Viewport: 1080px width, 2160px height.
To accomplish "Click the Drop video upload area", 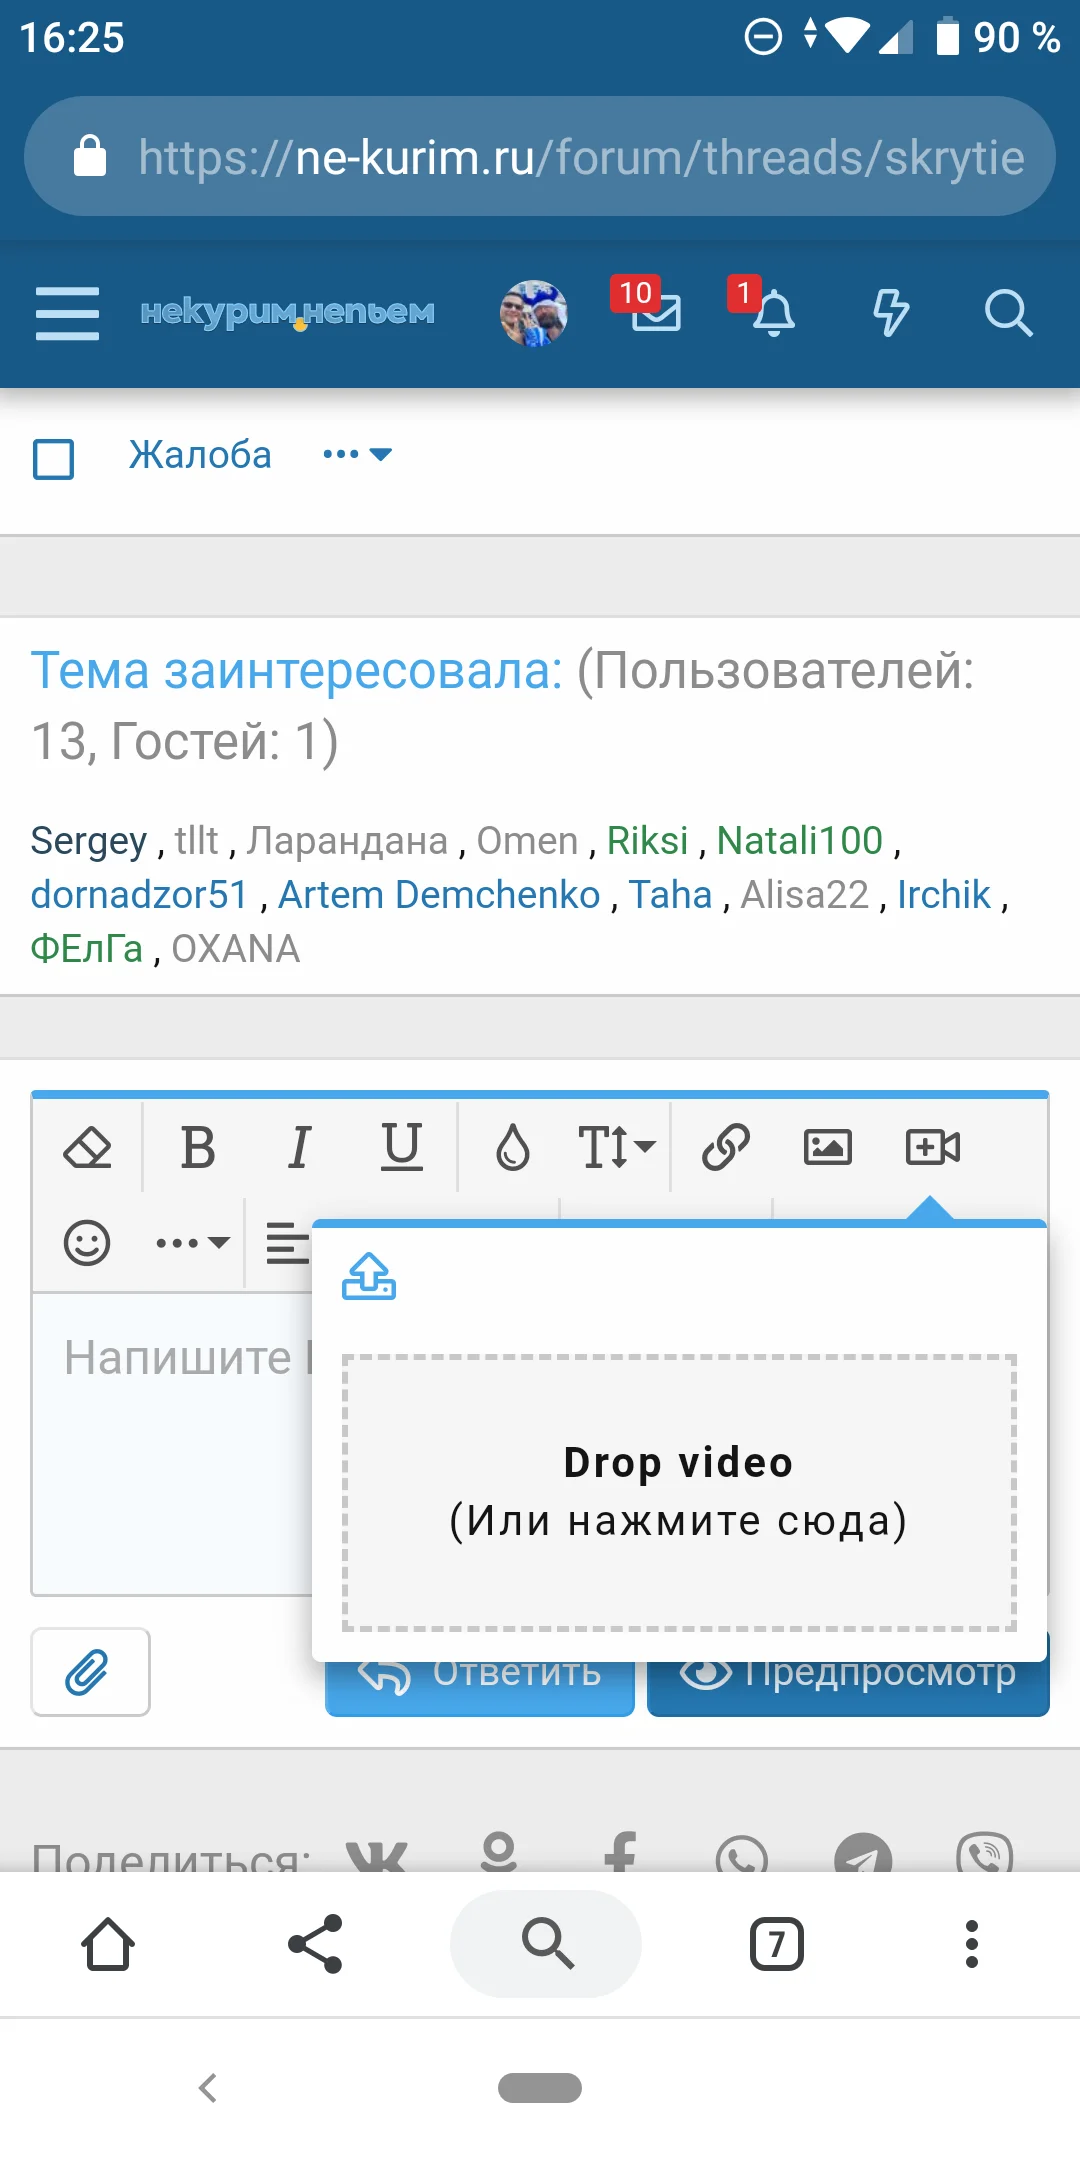I will (x=679, y=1493).
